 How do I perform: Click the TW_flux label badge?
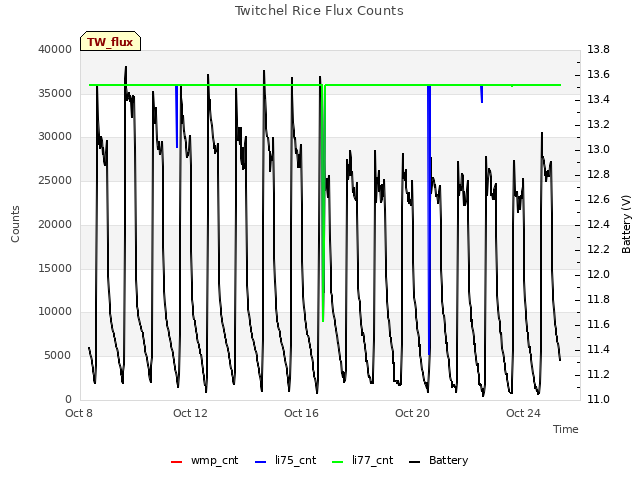pyautogui.click(x=110, y=41)
